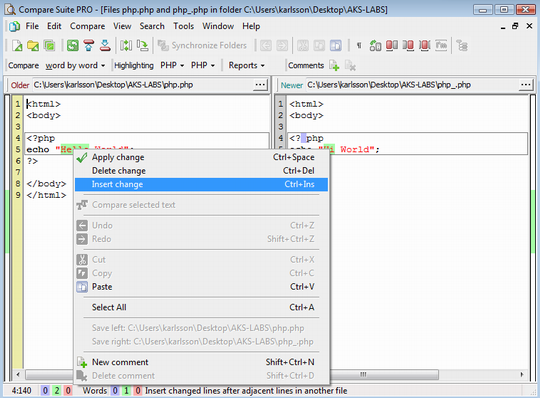The width and height of the screenshot is (540, 398).
Task: Choose New comment in context menu
Action: coord(201,362)
